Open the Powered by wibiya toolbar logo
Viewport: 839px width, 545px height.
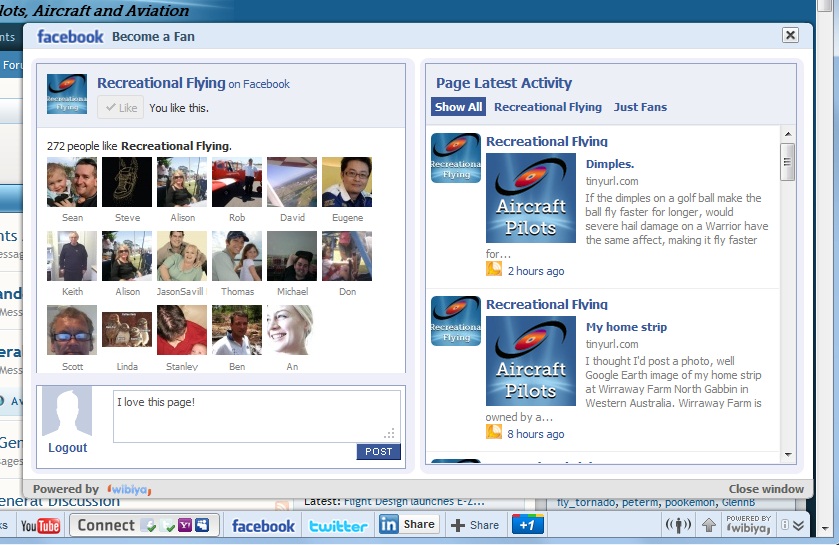[749, 525]
